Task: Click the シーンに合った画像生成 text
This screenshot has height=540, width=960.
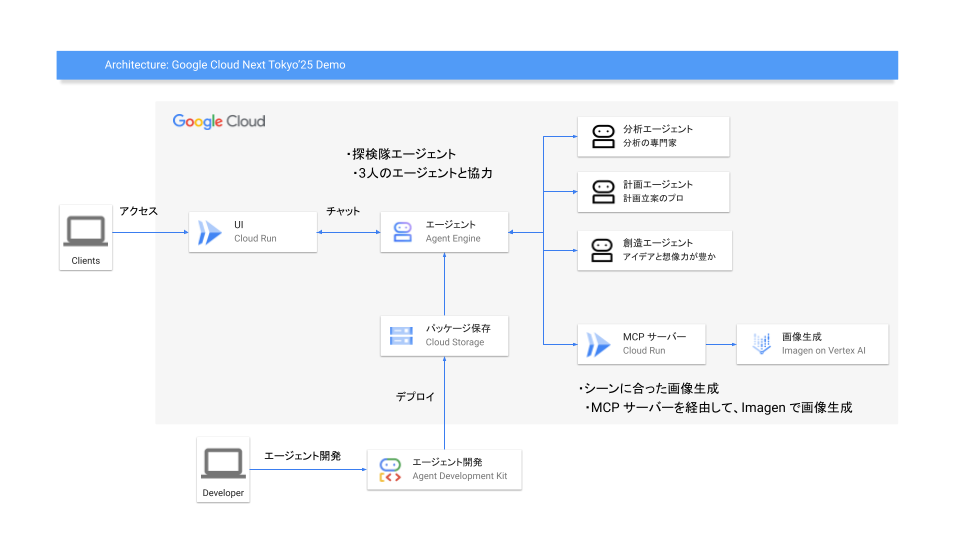Action: pyautogui.click(x=648, y=389)
